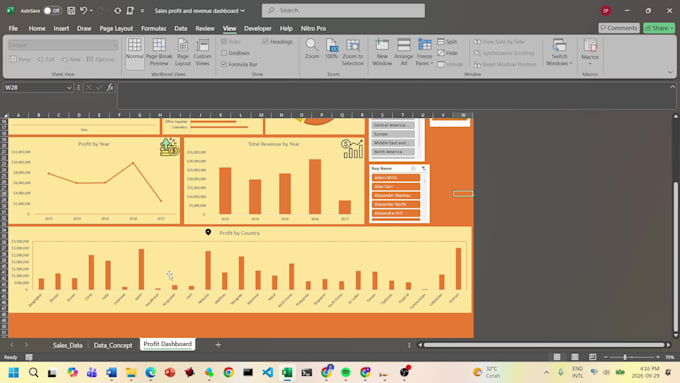Viewport: 680px width, 383px height.
Task: Open the Developer tab
Action: [x=258, y=28]
